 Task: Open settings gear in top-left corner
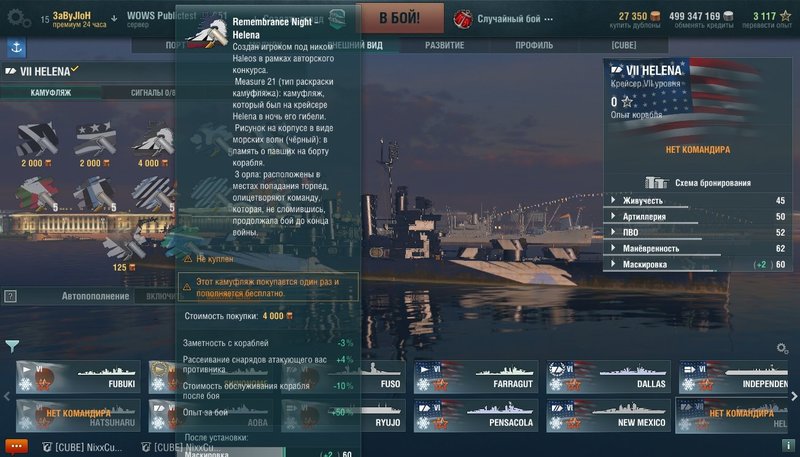[x=19, y=18]
